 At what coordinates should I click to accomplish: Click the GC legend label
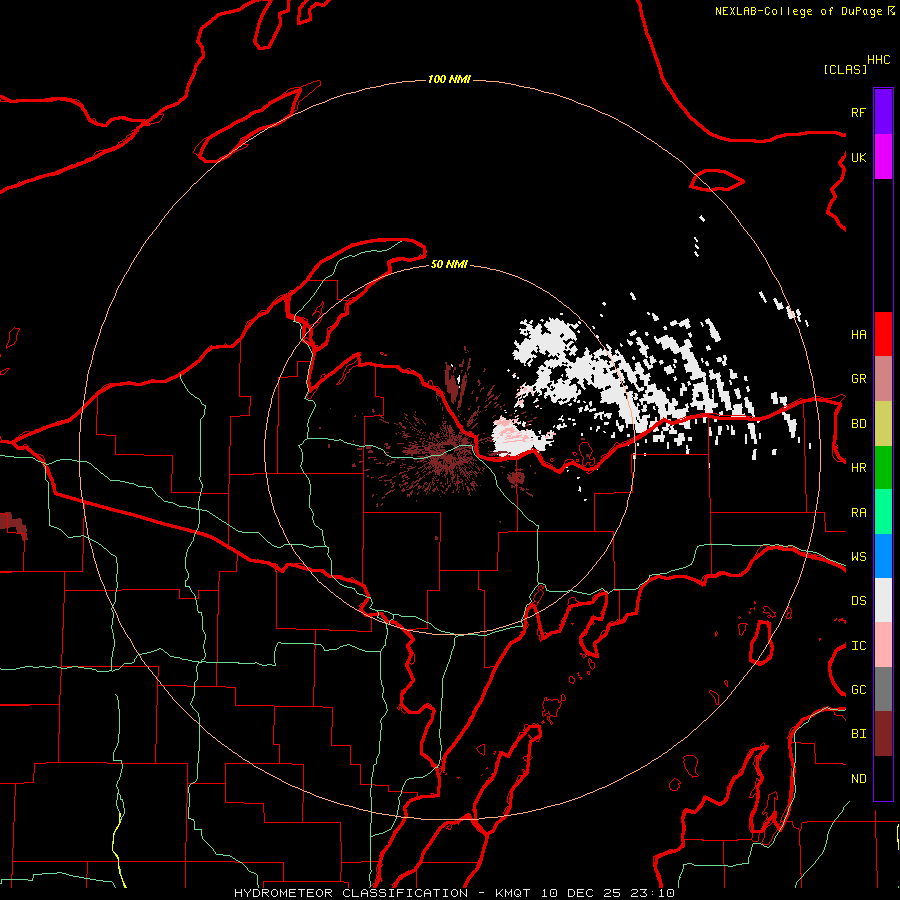click(x=858, y=690)
